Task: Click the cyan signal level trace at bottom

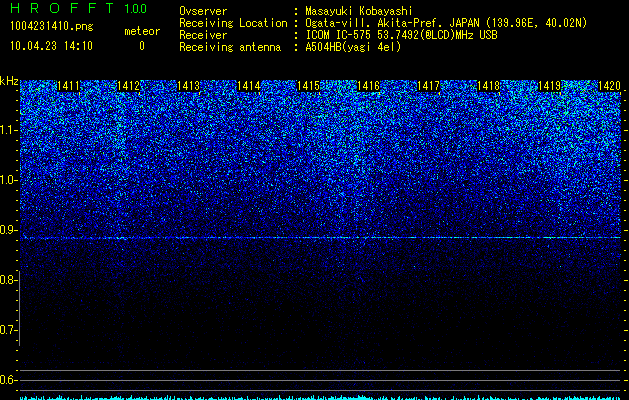Action: point(321,398)
